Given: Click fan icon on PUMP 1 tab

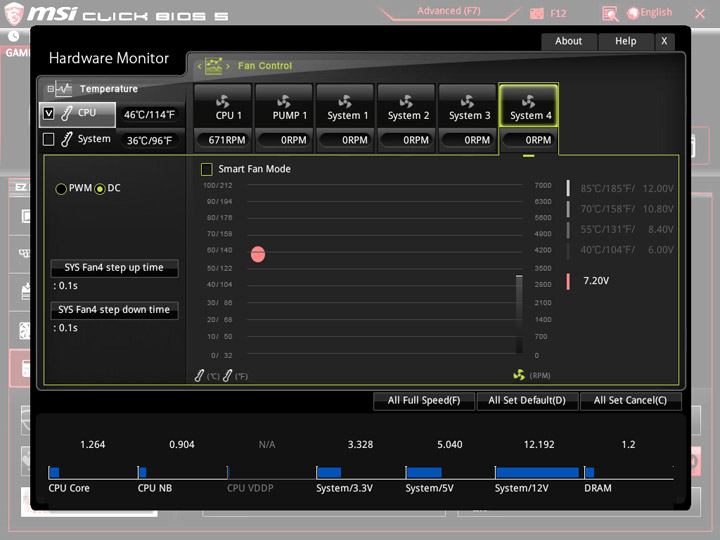Looking at the screenshot, I should click(284, 101).
